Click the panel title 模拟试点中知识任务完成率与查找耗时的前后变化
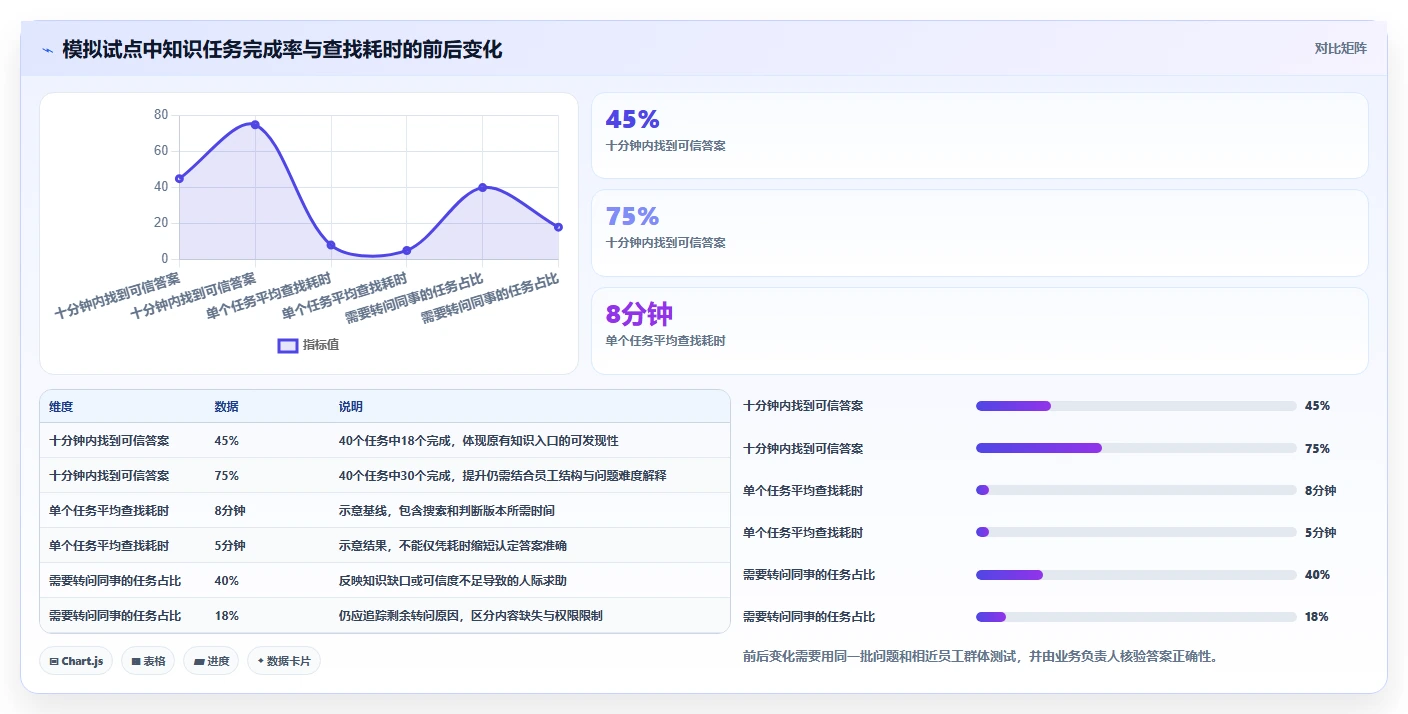The width and height of the screenshot is (1408, 714). click(282, 49)
